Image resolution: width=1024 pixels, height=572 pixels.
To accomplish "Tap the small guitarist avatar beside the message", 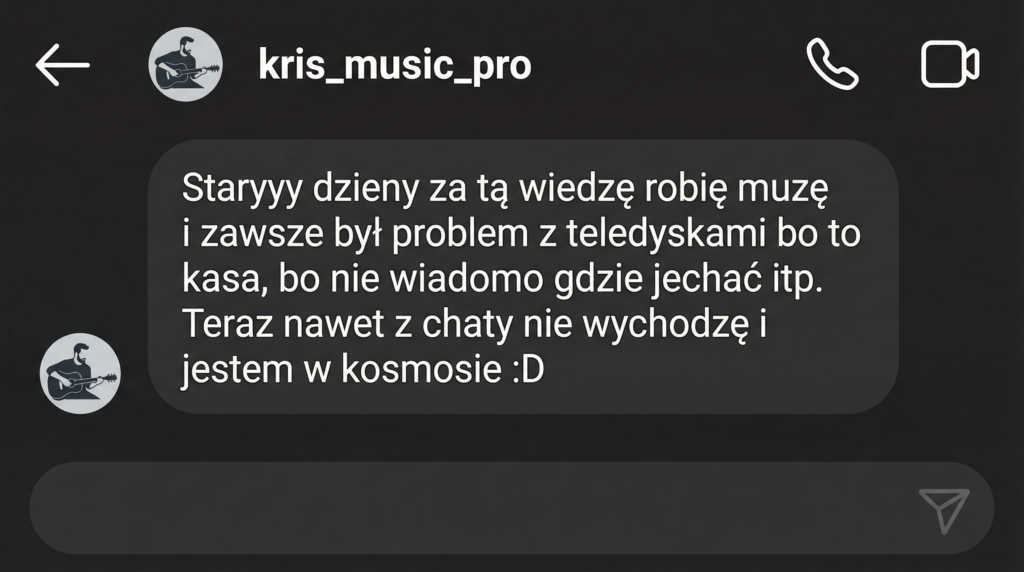I will point(80,373).
